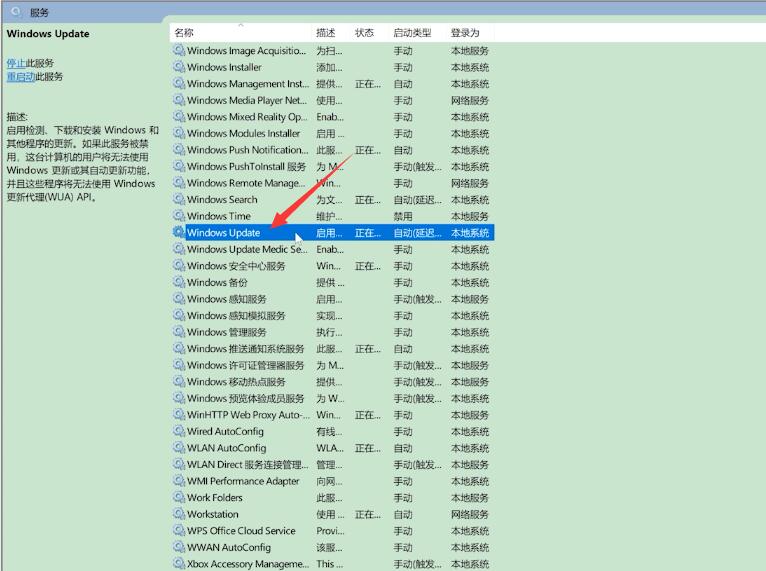This screenshot has width=766, height=571.
Task: Sort by the 启动类型 column header
Action: click(x=412, y=33)
